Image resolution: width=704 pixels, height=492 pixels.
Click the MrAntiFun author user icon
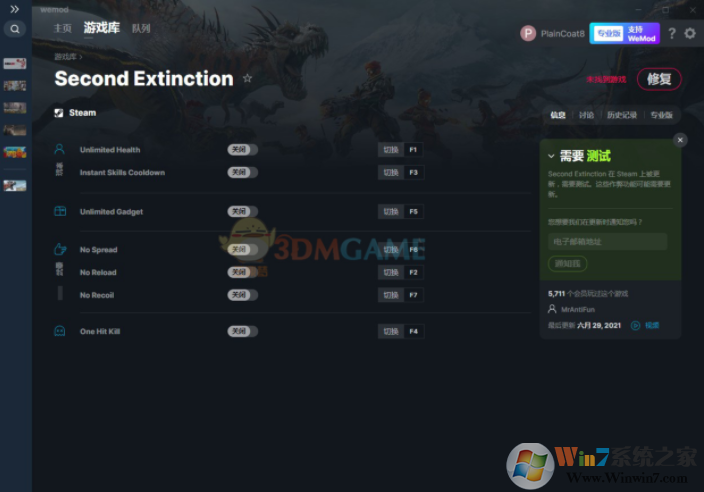552,309
